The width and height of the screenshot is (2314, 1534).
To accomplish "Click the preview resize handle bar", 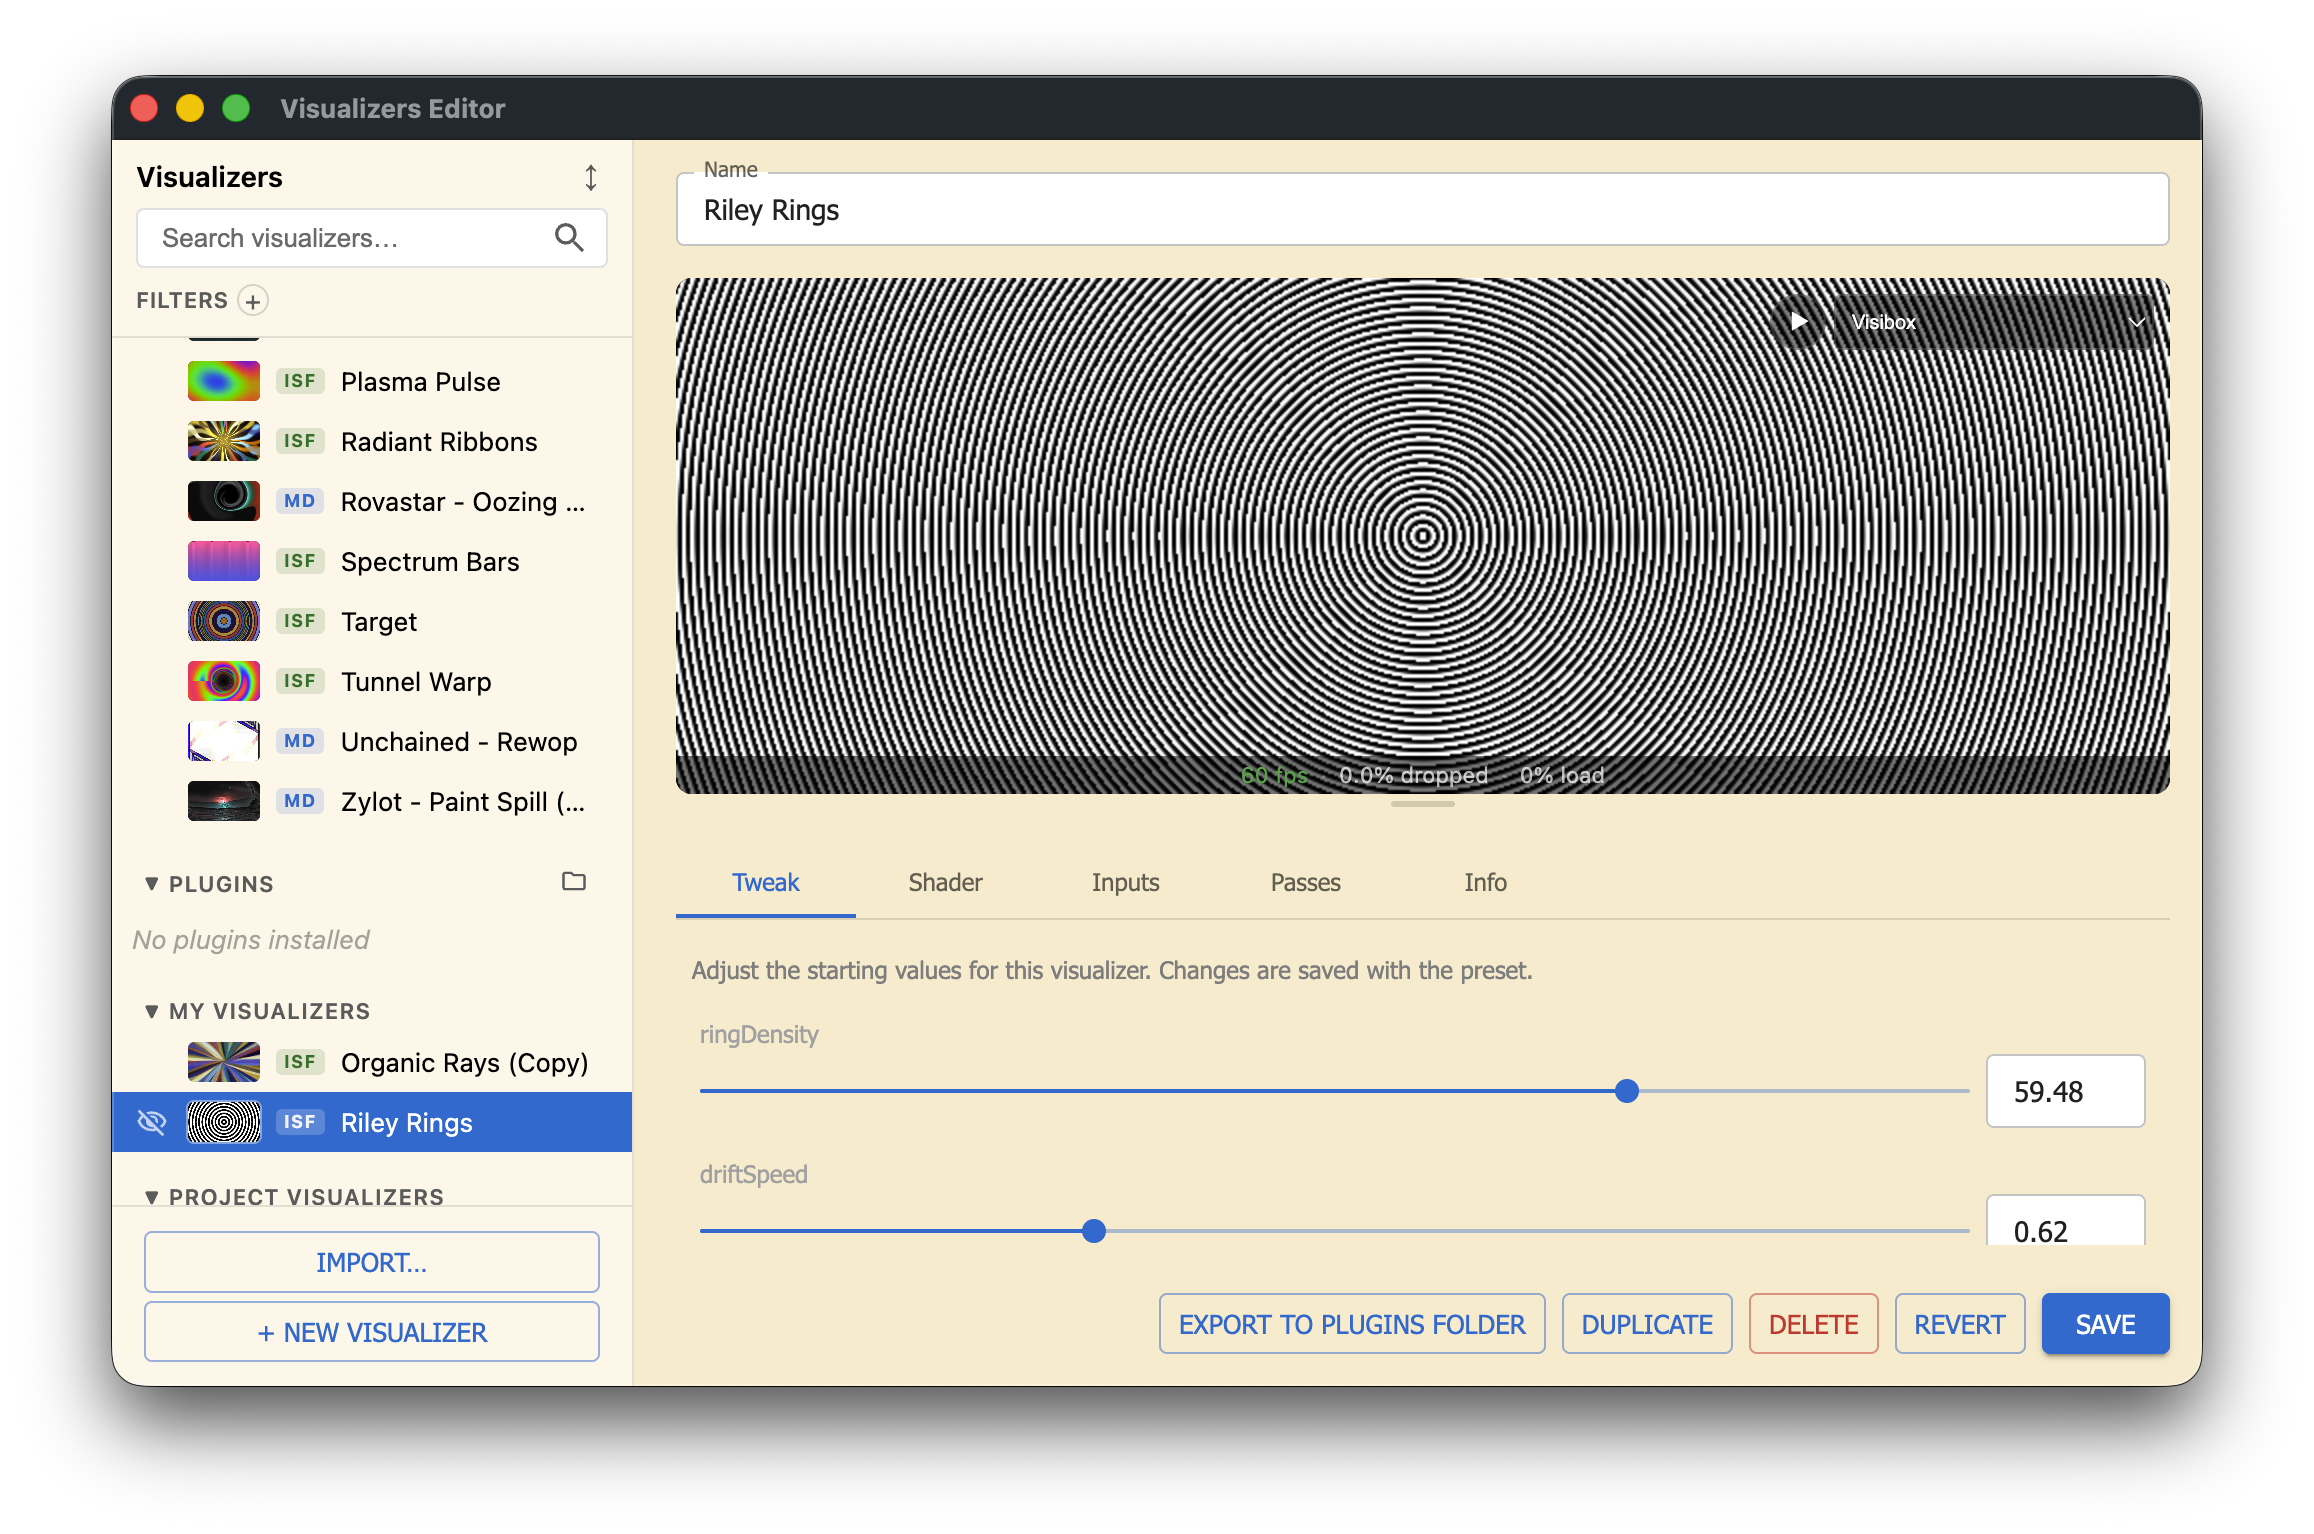I will point(1422,804).
